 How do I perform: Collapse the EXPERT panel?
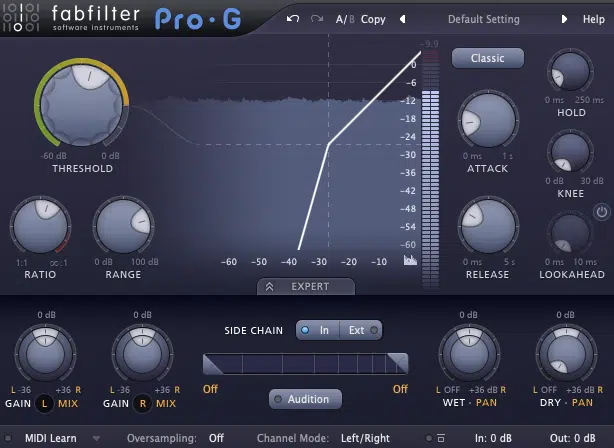click(306, 286)
